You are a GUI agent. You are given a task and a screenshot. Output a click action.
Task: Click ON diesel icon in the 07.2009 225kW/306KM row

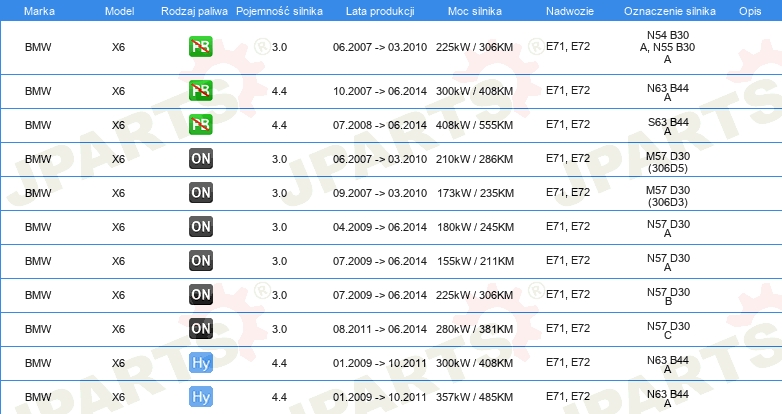[200, 294]
